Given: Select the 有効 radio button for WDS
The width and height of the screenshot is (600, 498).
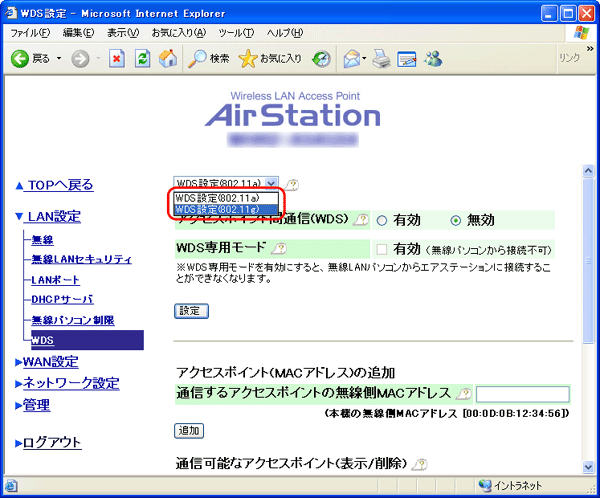Looking at the screenshot, I should 382,220.
